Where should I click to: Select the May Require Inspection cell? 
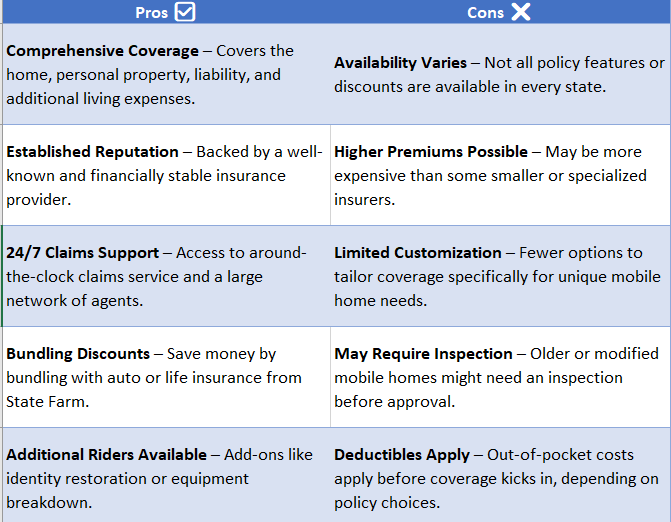coord(500,377)
